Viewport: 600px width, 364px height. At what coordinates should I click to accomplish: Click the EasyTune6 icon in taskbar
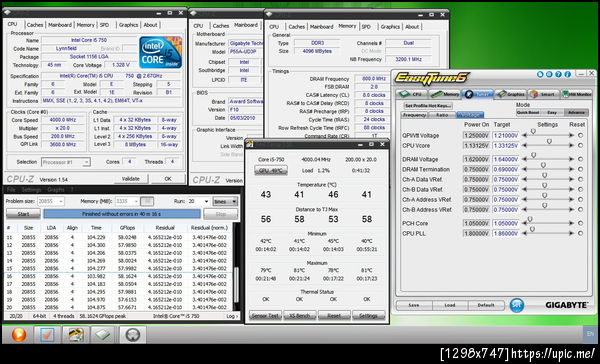click(76, 335)
